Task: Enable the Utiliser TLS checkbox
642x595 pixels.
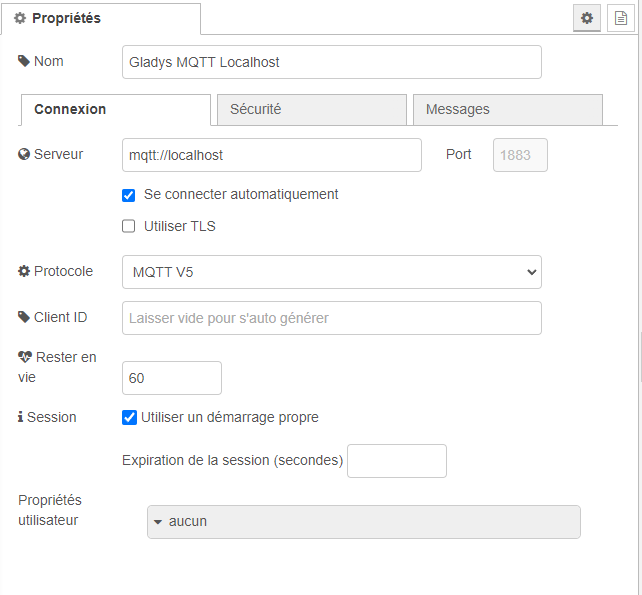Action: click(x=129, y=226)
